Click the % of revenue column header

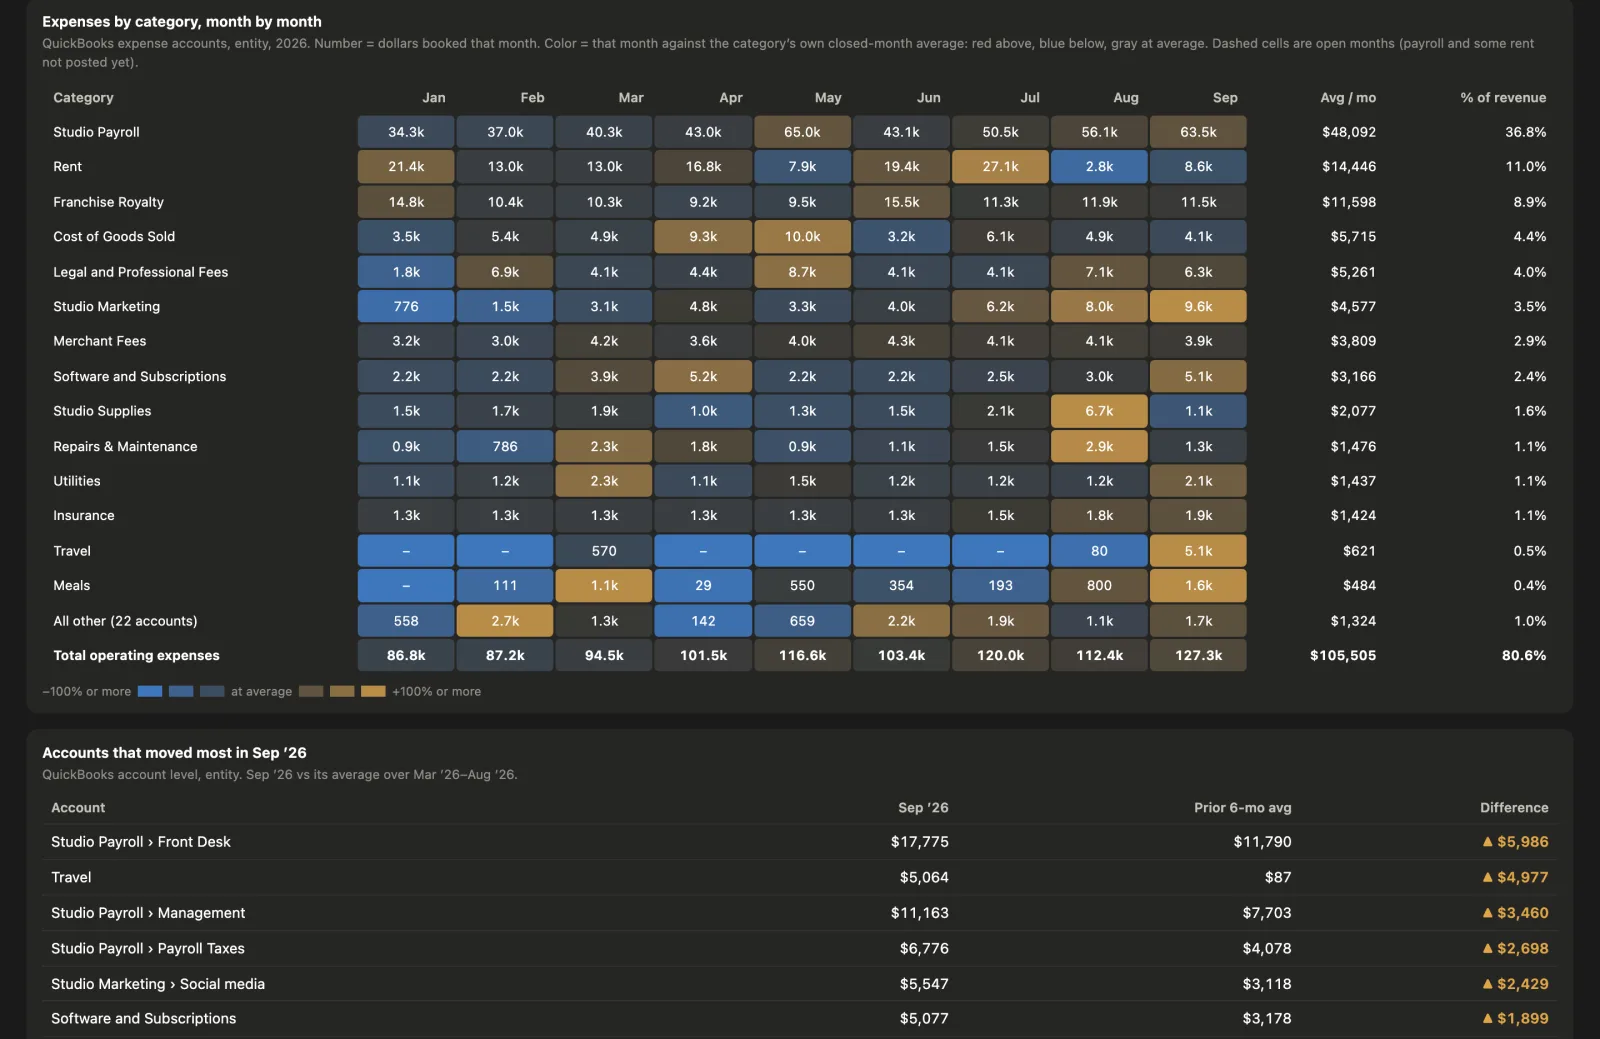[1502, 98]
